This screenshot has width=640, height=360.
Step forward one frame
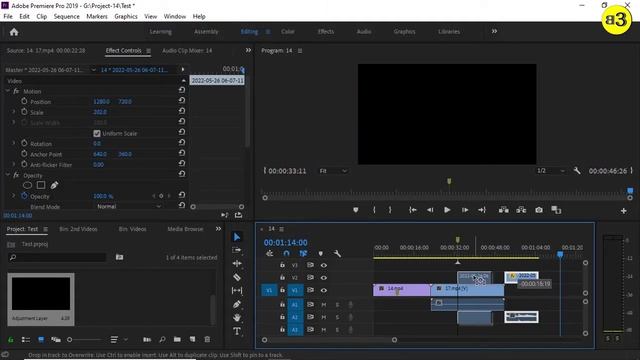[x=464, y=210]
